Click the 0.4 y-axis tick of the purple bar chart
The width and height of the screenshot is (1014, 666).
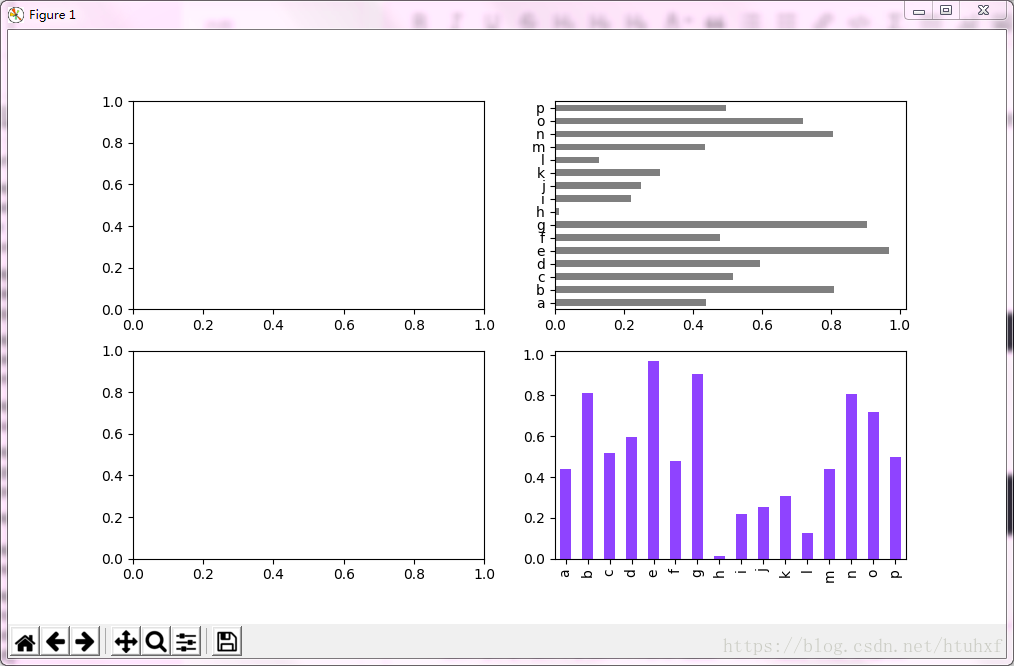pos(534,478)
